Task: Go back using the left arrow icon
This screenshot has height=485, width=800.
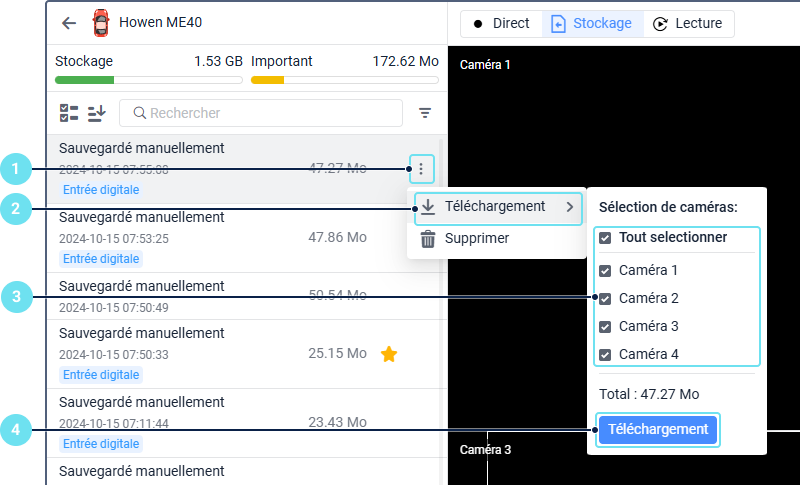Action: tap(69, 23)
